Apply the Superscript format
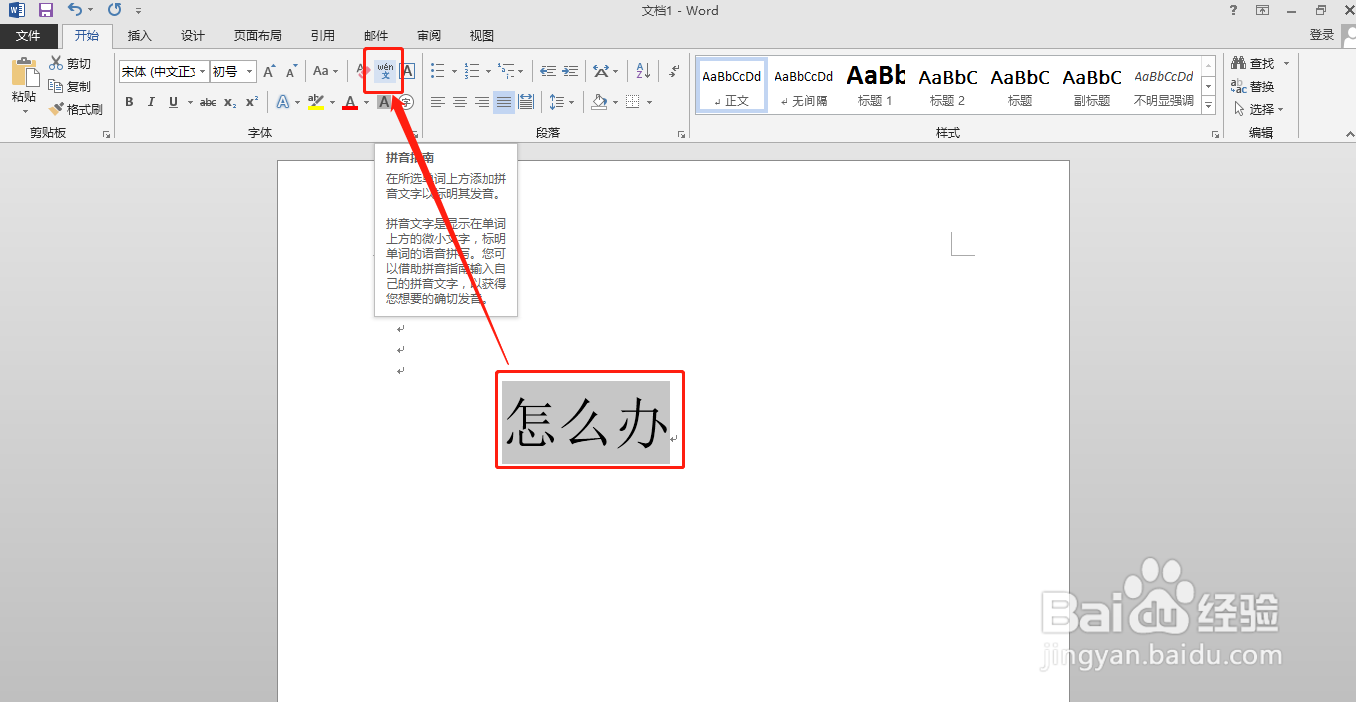This screenshot has height=702, width=1356. point(251,102)
